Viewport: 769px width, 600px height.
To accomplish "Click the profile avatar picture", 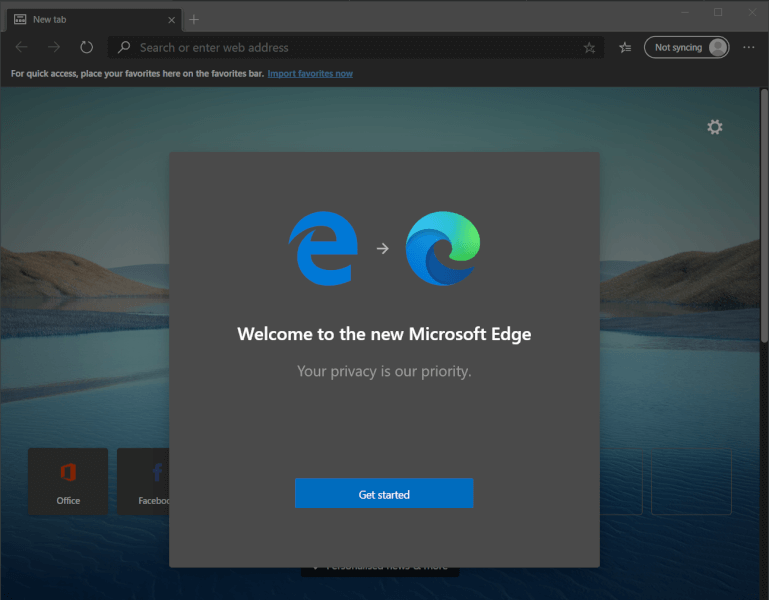I will [718, 48].
